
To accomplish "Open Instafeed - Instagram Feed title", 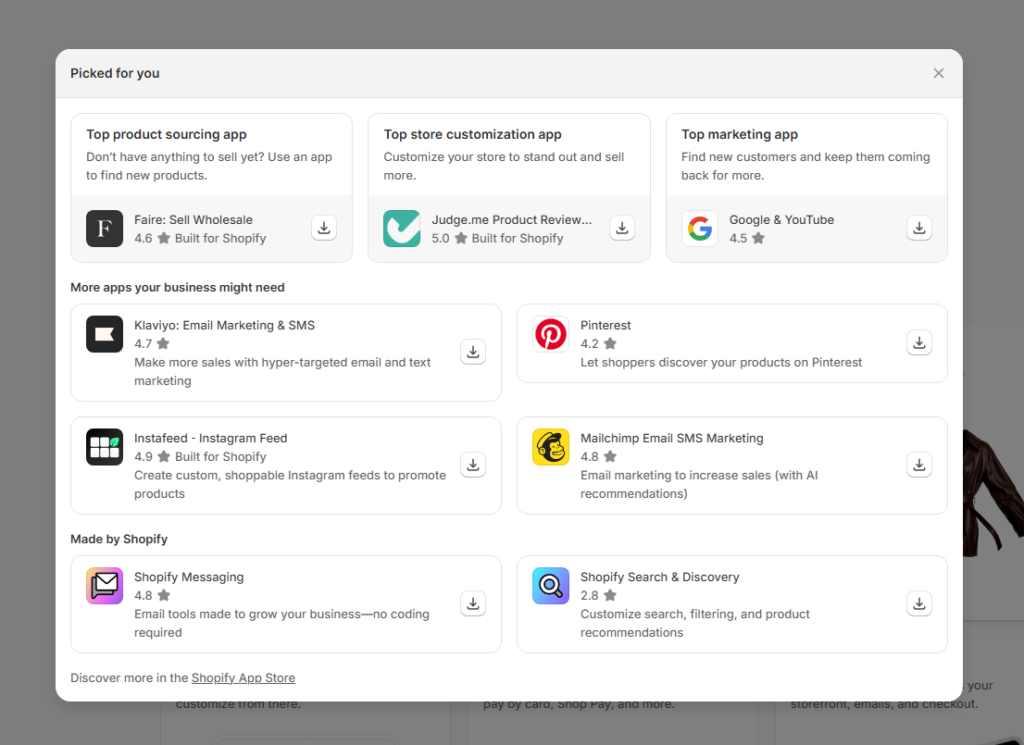I will click(x=210, y=438).
